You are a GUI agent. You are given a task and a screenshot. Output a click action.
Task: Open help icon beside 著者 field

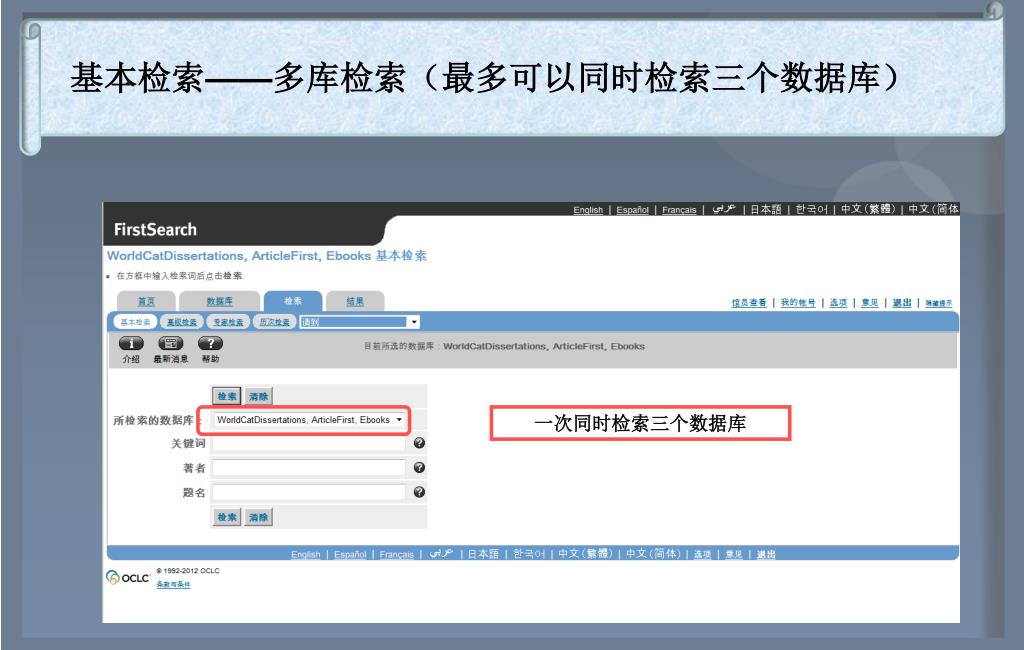(419, 468)
